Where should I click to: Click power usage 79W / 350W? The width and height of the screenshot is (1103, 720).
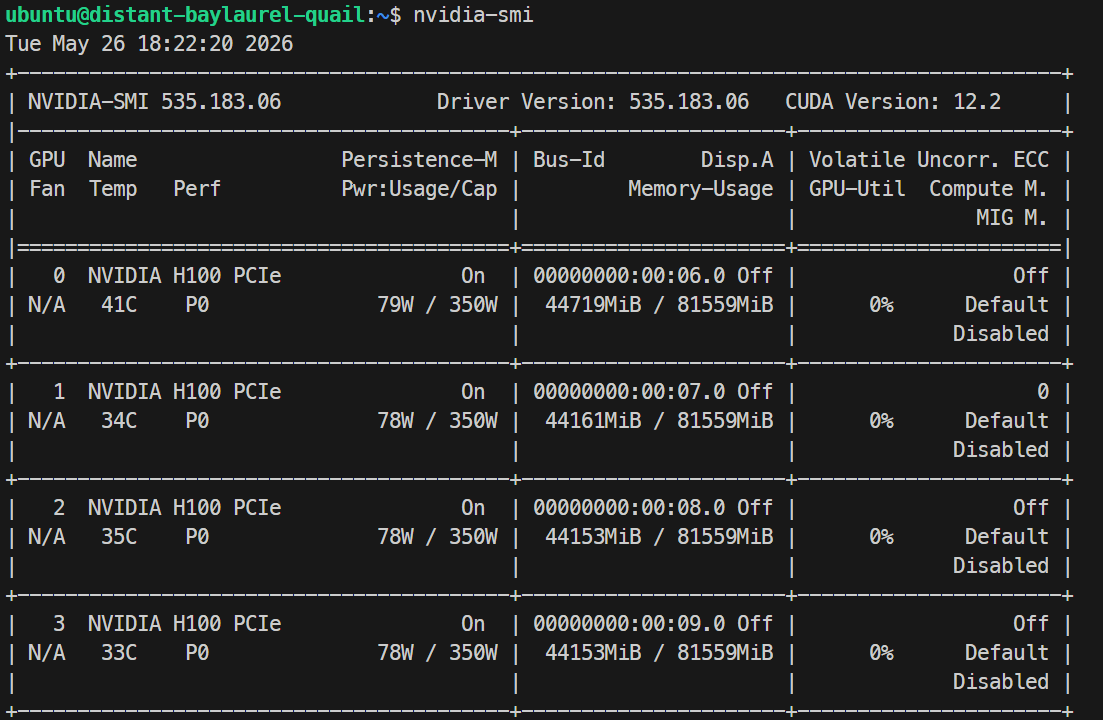click(438, 304)
